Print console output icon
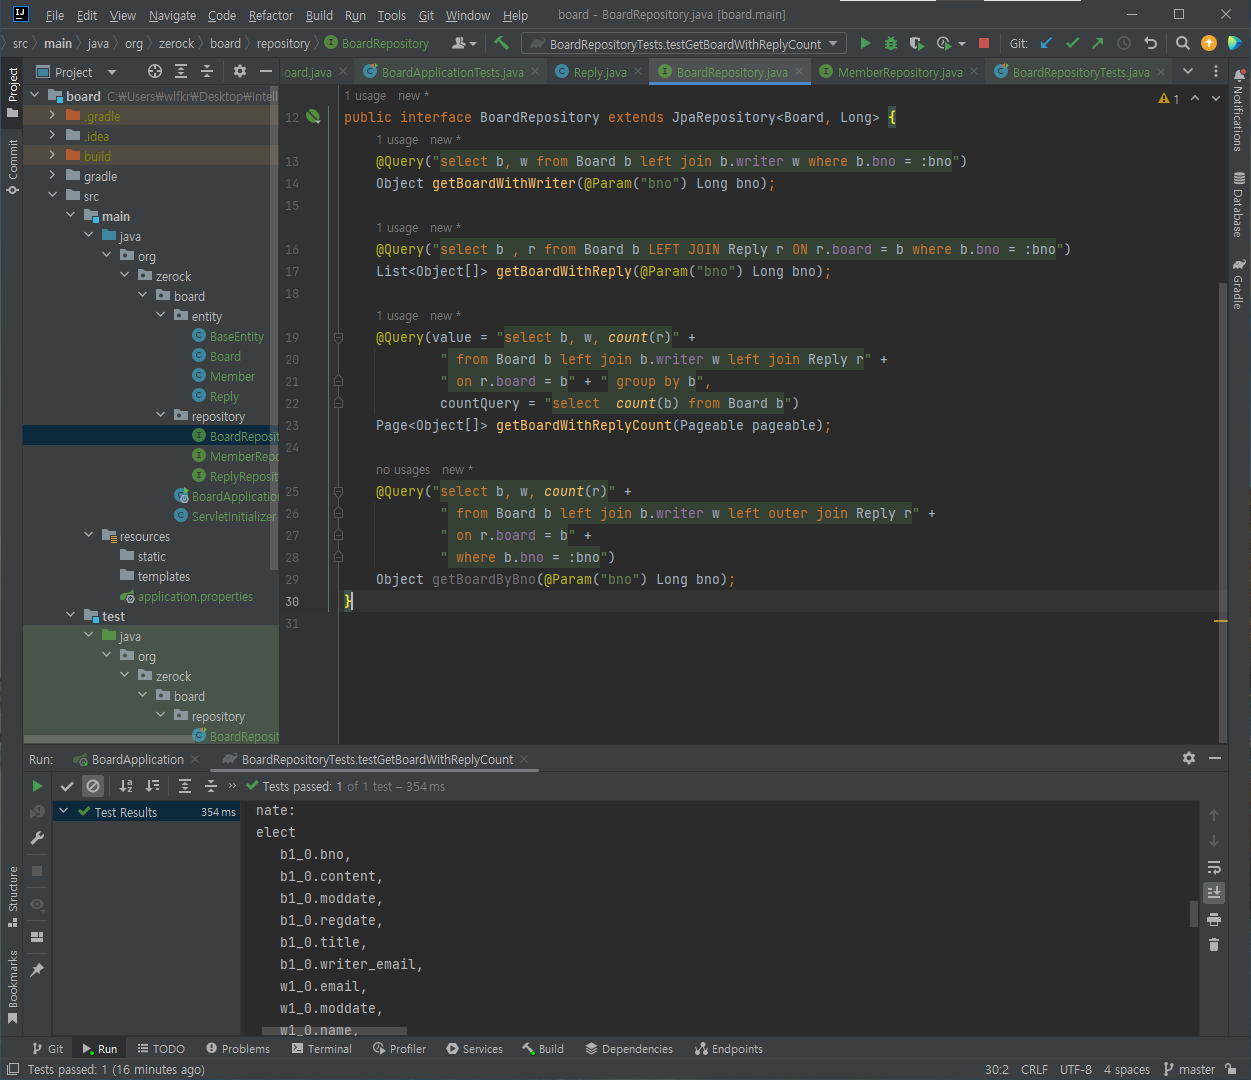 pos(1214,919)
